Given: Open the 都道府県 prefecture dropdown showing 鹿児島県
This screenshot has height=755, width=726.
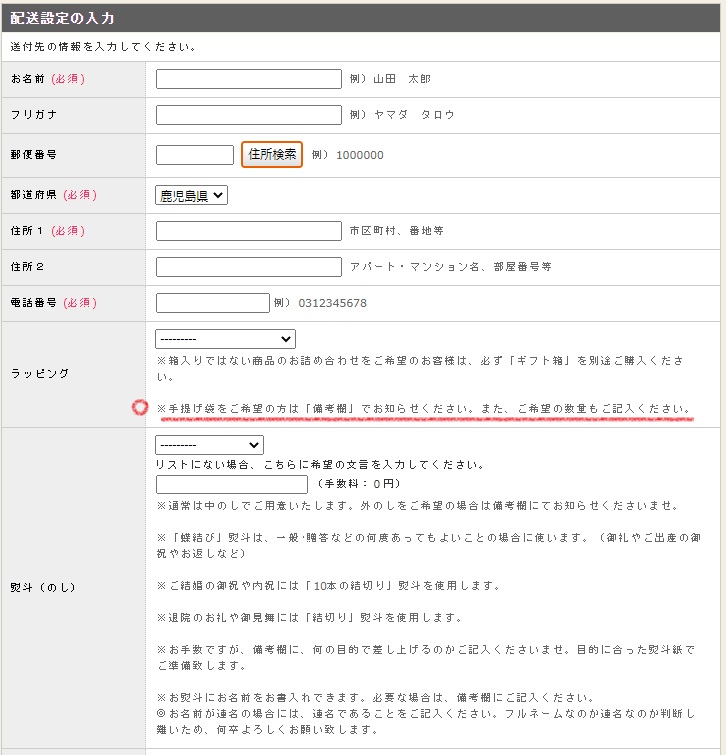Looking at the screenshot, I should [x=191, y=195].
